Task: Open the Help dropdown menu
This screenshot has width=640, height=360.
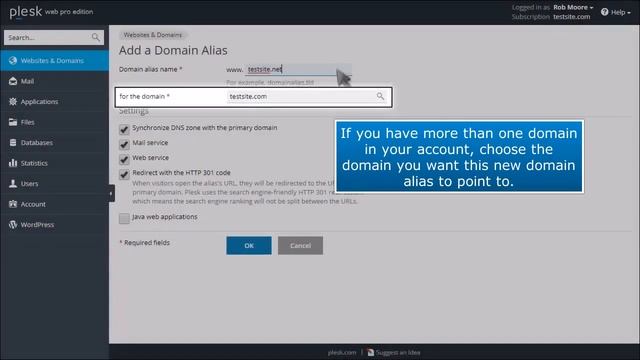Action: [x=616, y=12]
